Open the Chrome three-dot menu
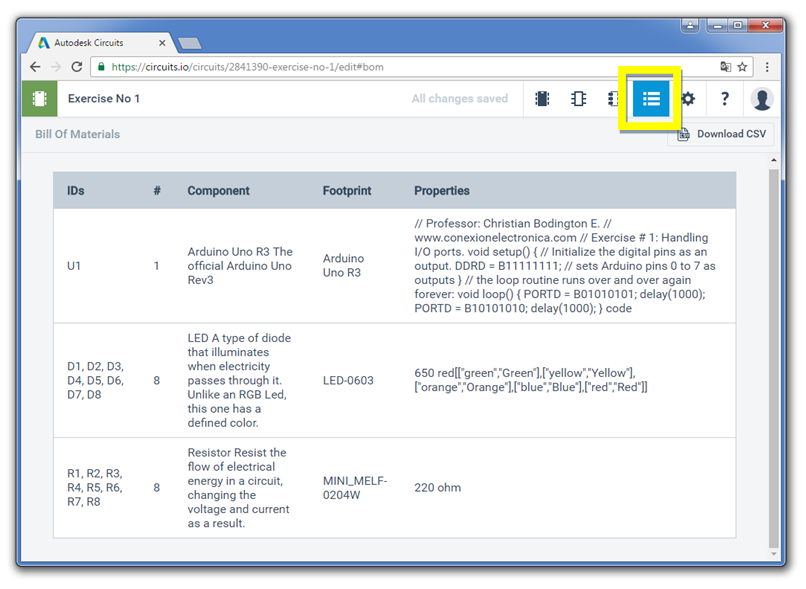 [767, 67]
